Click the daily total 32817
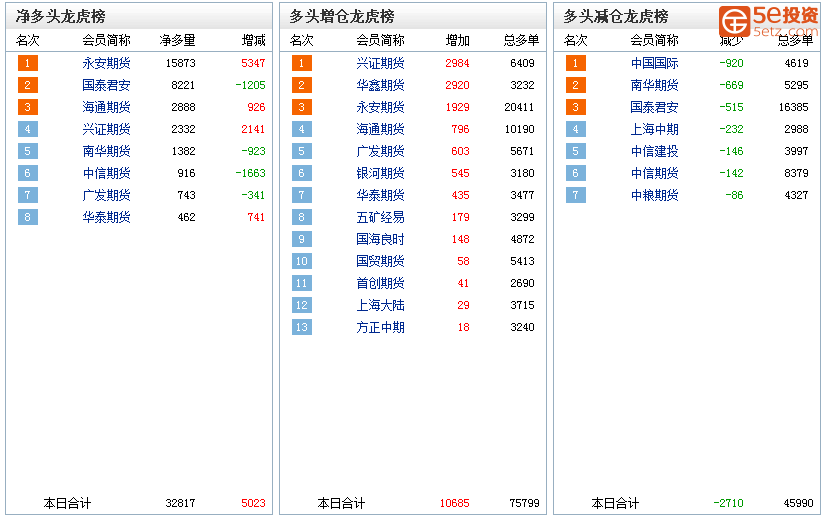826x519 pixels. [x=181, y=503]
